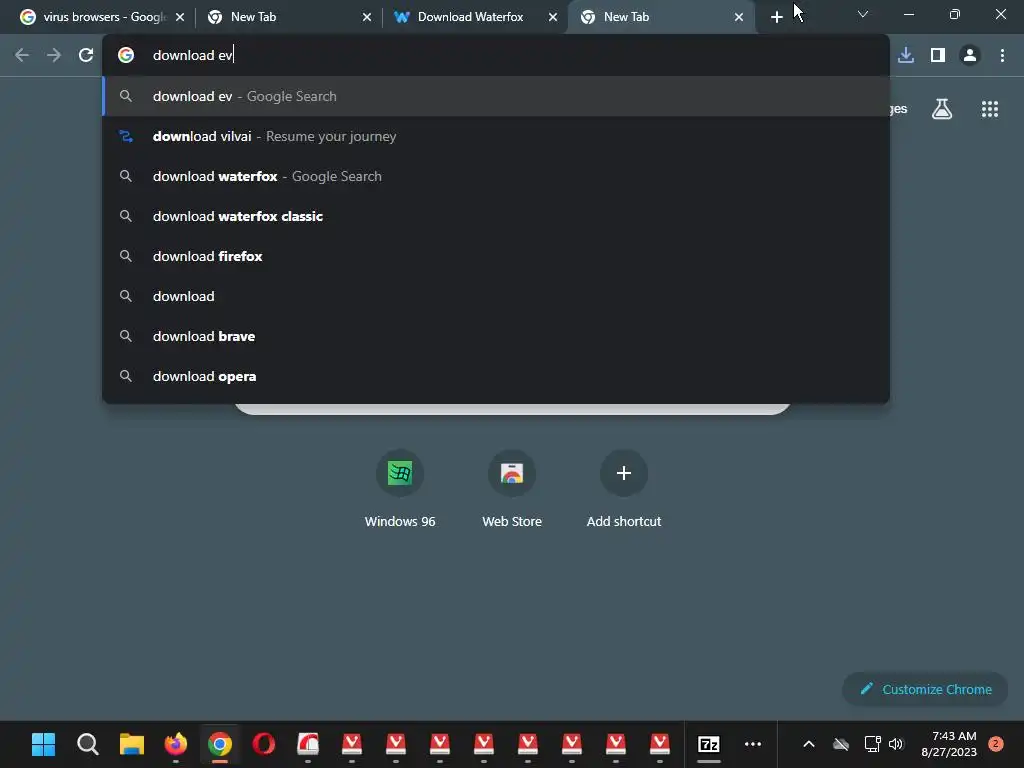Image resolution: width=1024 pixels, height=768 pixels.
Task: Open the Web Store shortcut
Action: pos(512,488)
